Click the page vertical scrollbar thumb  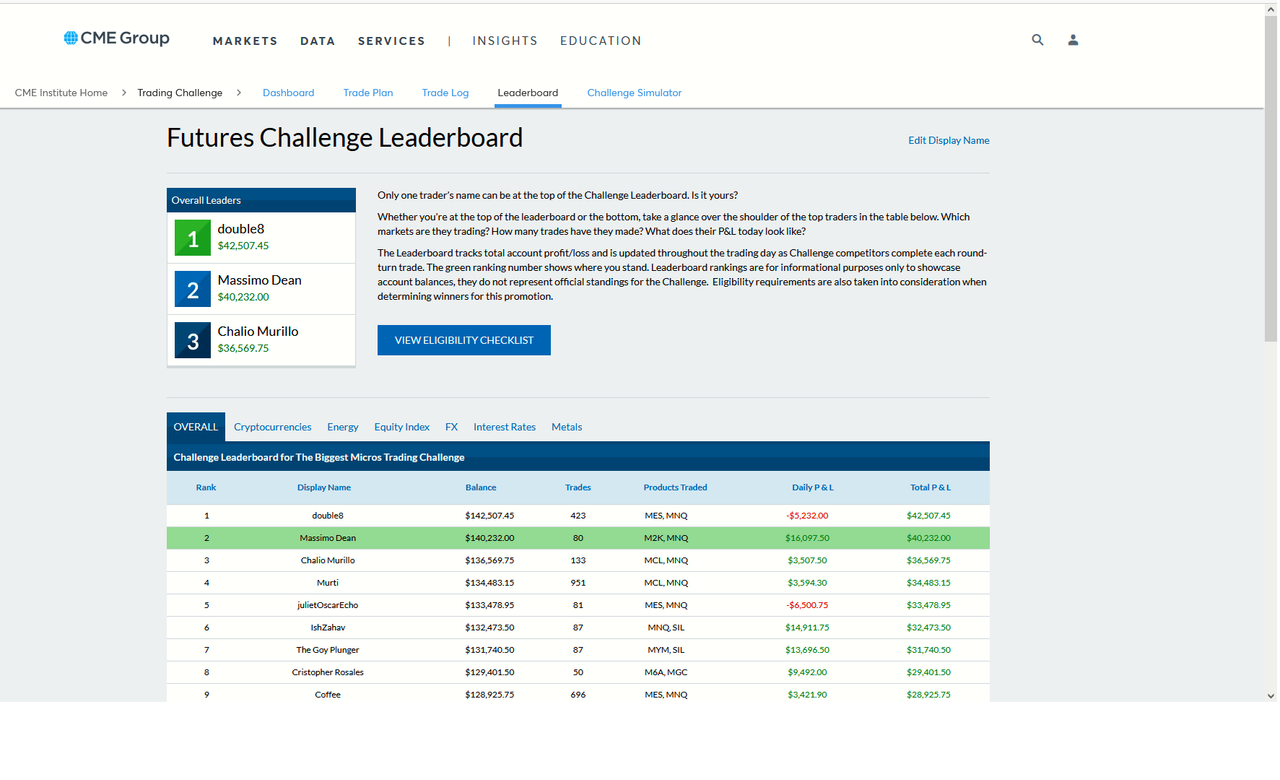1271,180
